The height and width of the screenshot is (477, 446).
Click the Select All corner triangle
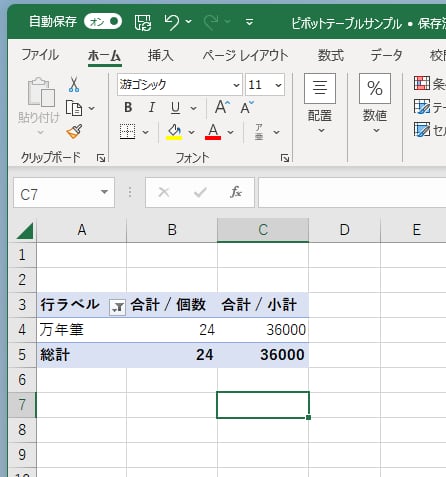[x=25, y=231]
